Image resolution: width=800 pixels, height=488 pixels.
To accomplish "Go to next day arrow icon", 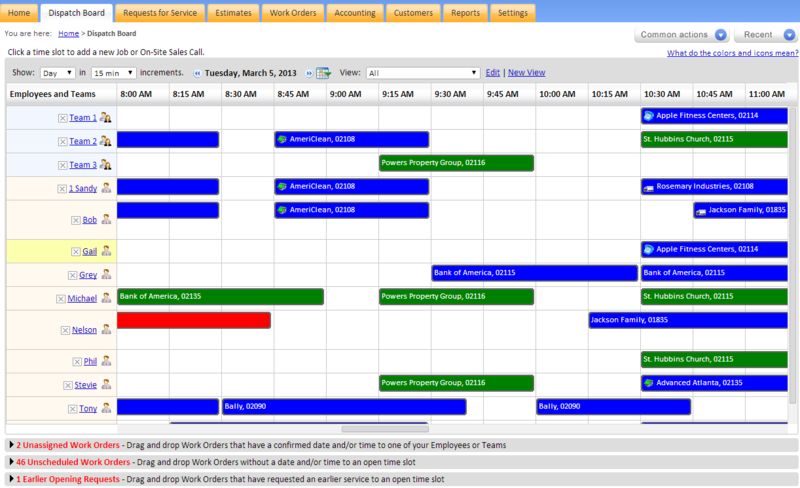I will point(309,74).
